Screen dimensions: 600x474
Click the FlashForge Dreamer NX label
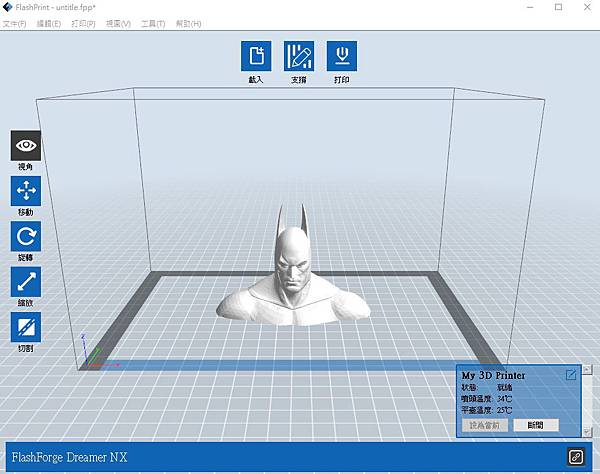(69, 457)
